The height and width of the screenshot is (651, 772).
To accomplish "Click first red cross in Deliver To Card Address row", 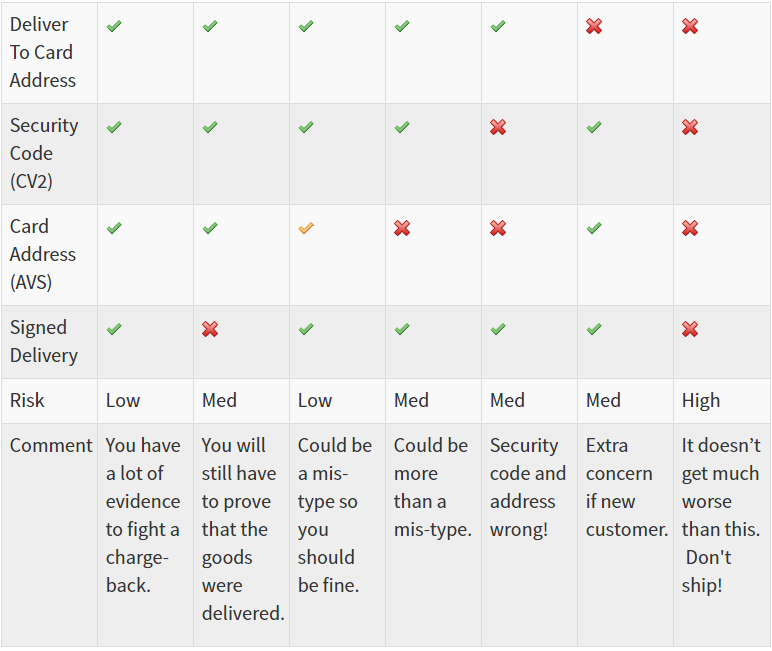I will tap(594, 26).
